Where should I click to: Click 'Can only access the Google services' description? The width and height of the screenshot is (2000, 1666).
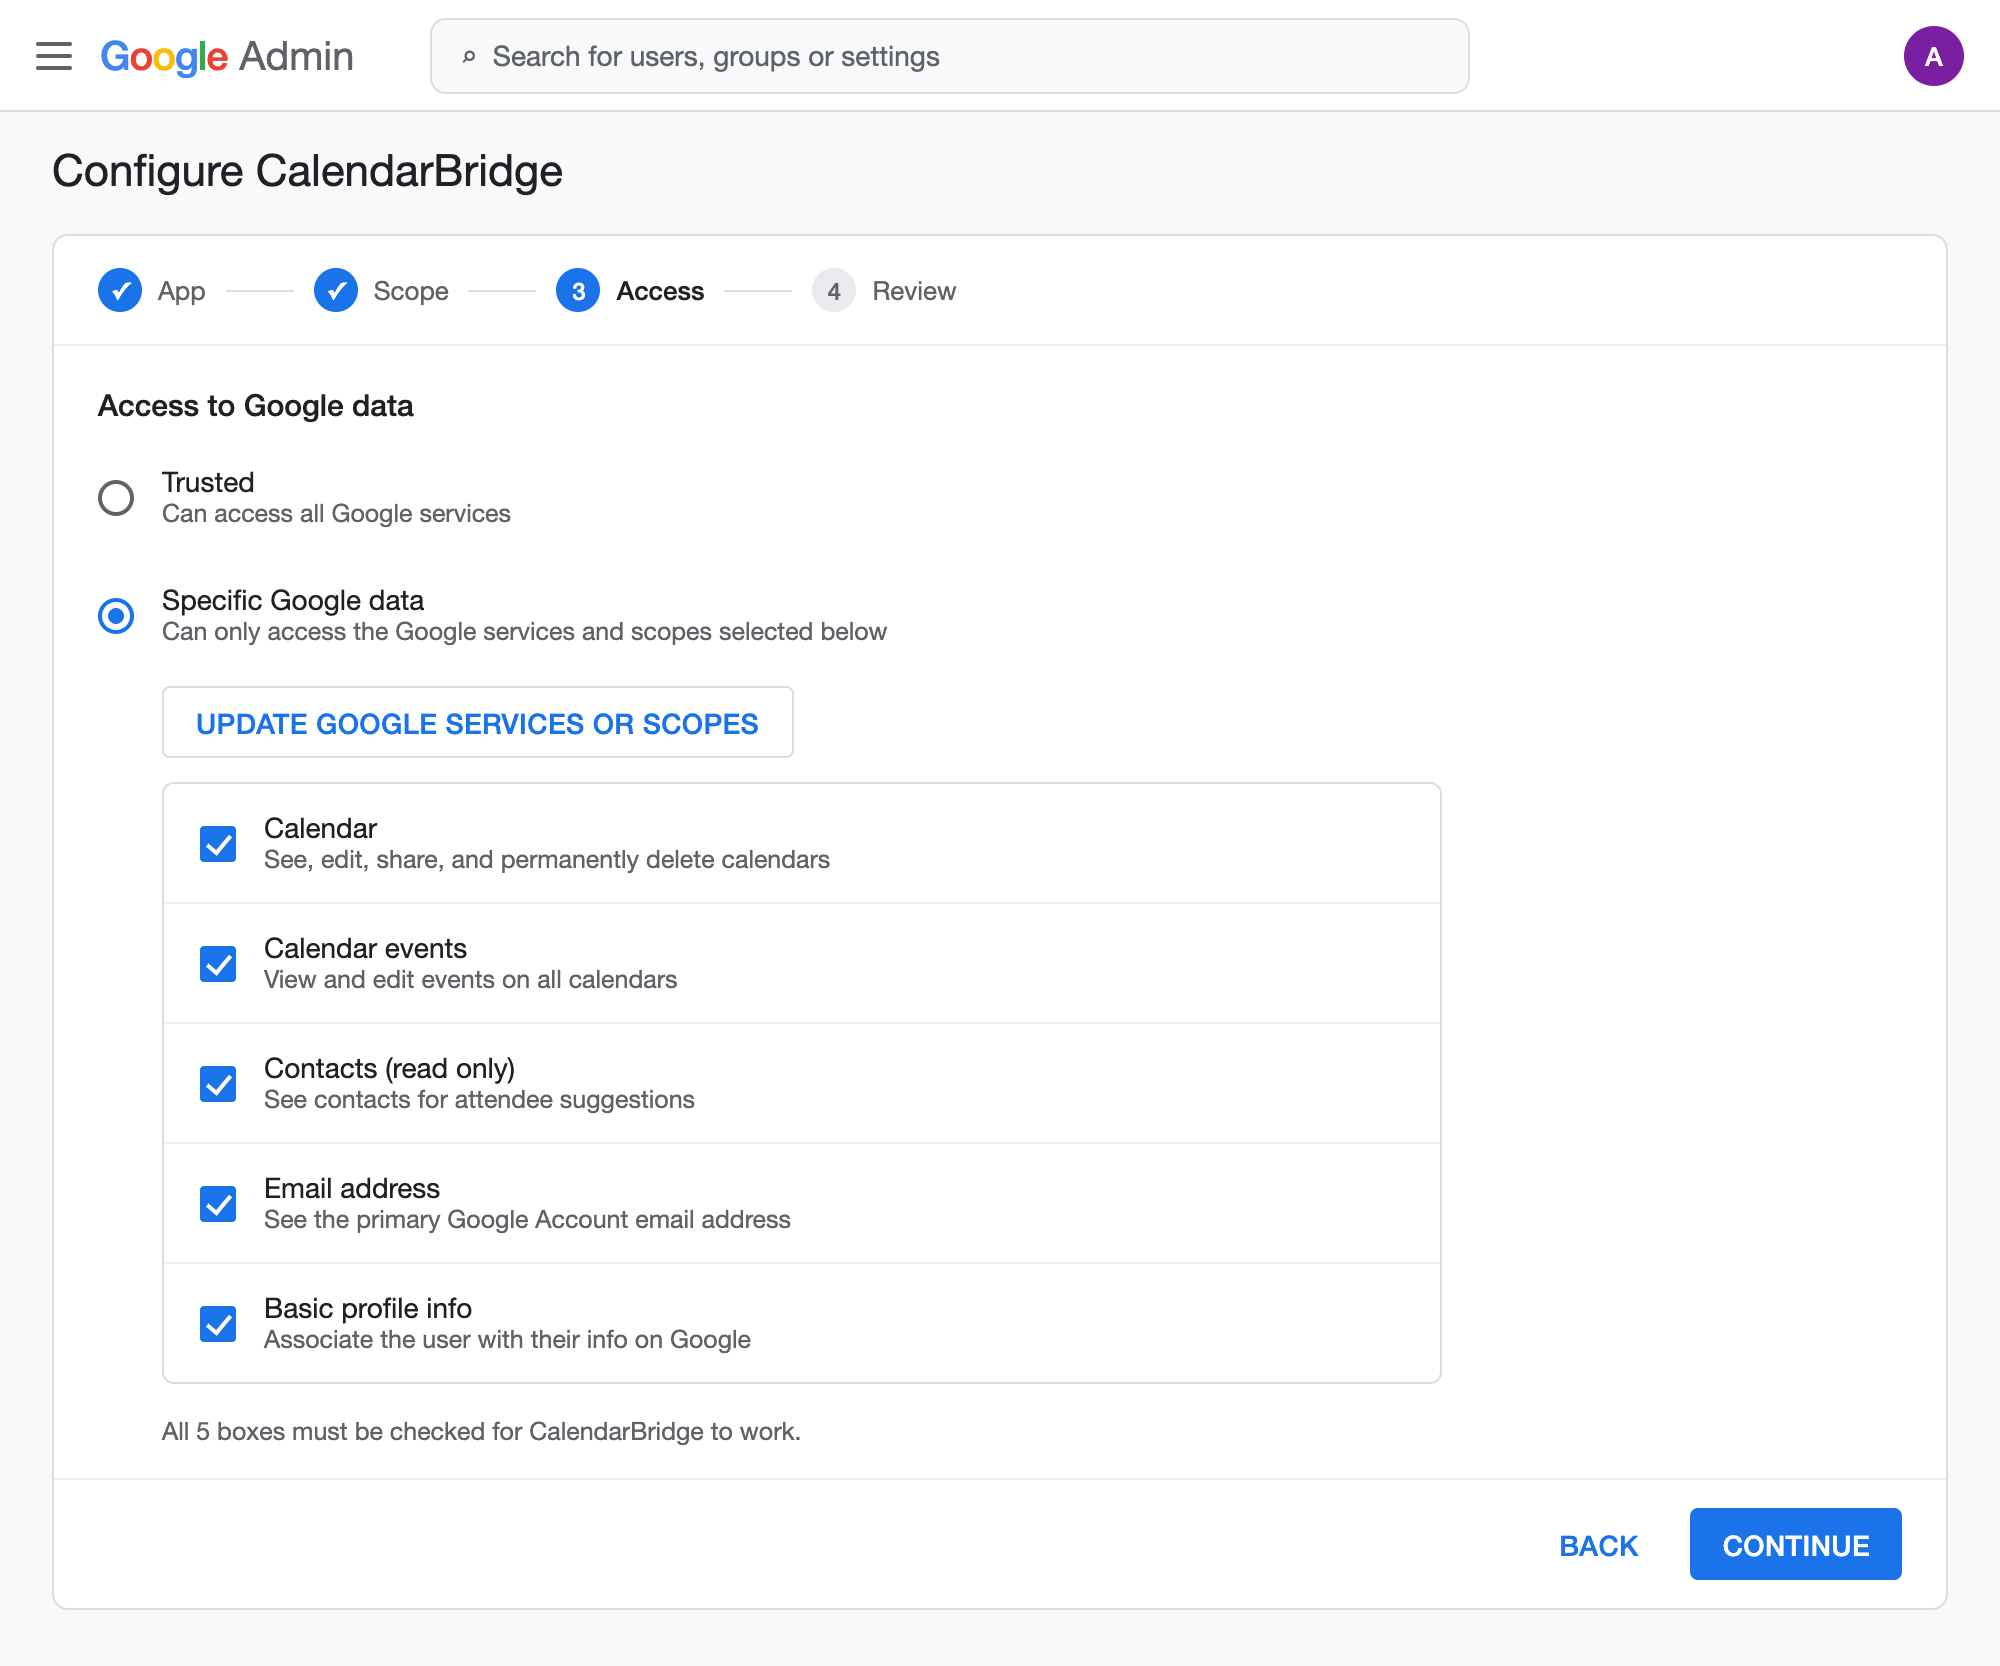tap(524, 632)
